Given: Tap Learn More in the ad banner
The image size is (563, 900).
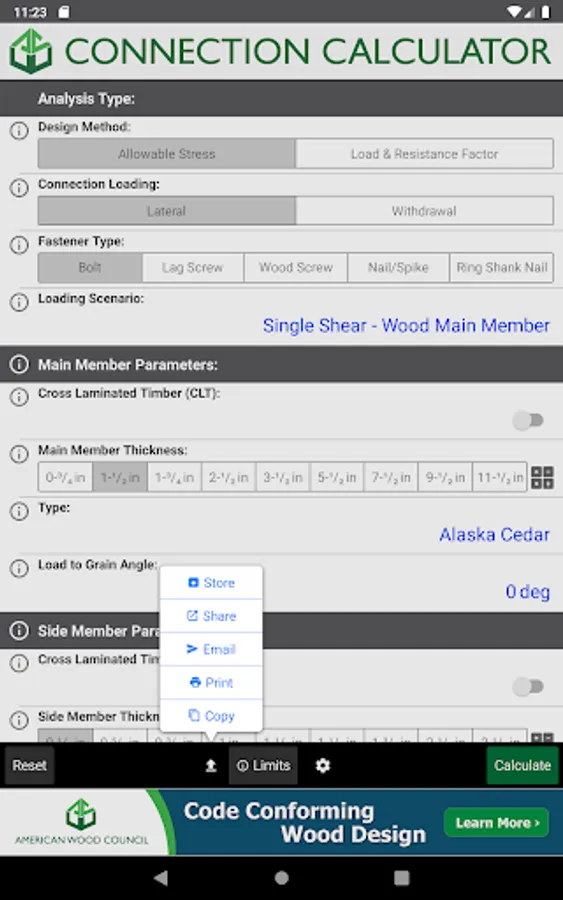Looking at the screenshot, I should pos(496,823).
